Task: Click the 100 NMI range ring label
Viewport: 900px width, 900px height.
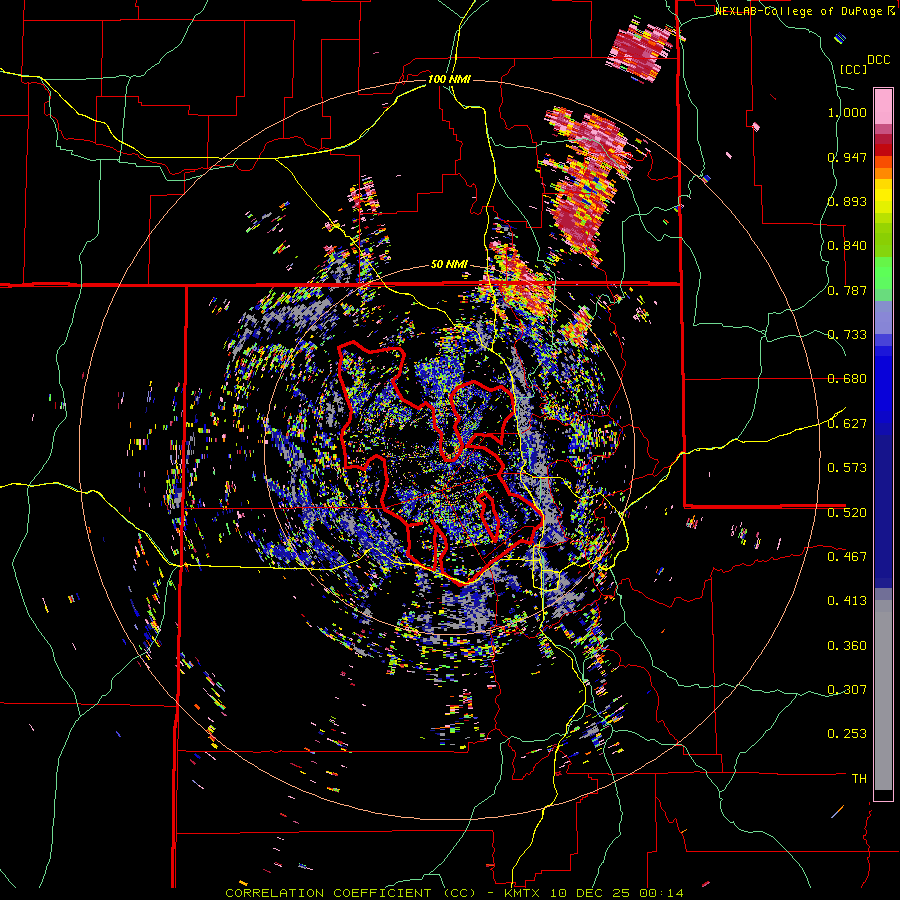Action: [449, 79]
